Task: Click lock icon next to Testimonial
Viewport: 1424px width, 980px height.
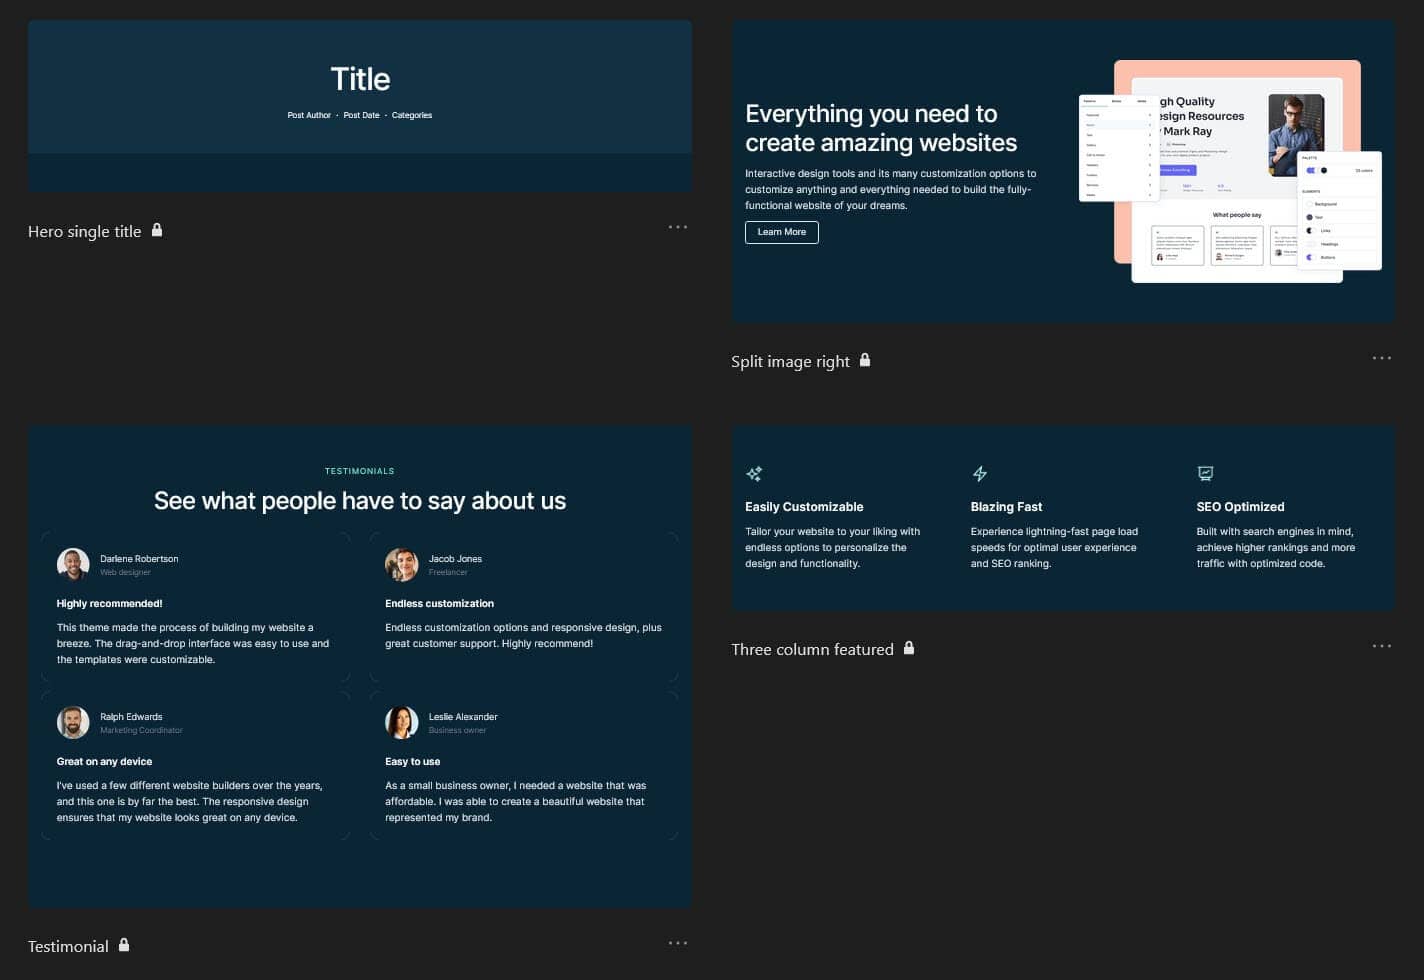Action: click(124, 945)
